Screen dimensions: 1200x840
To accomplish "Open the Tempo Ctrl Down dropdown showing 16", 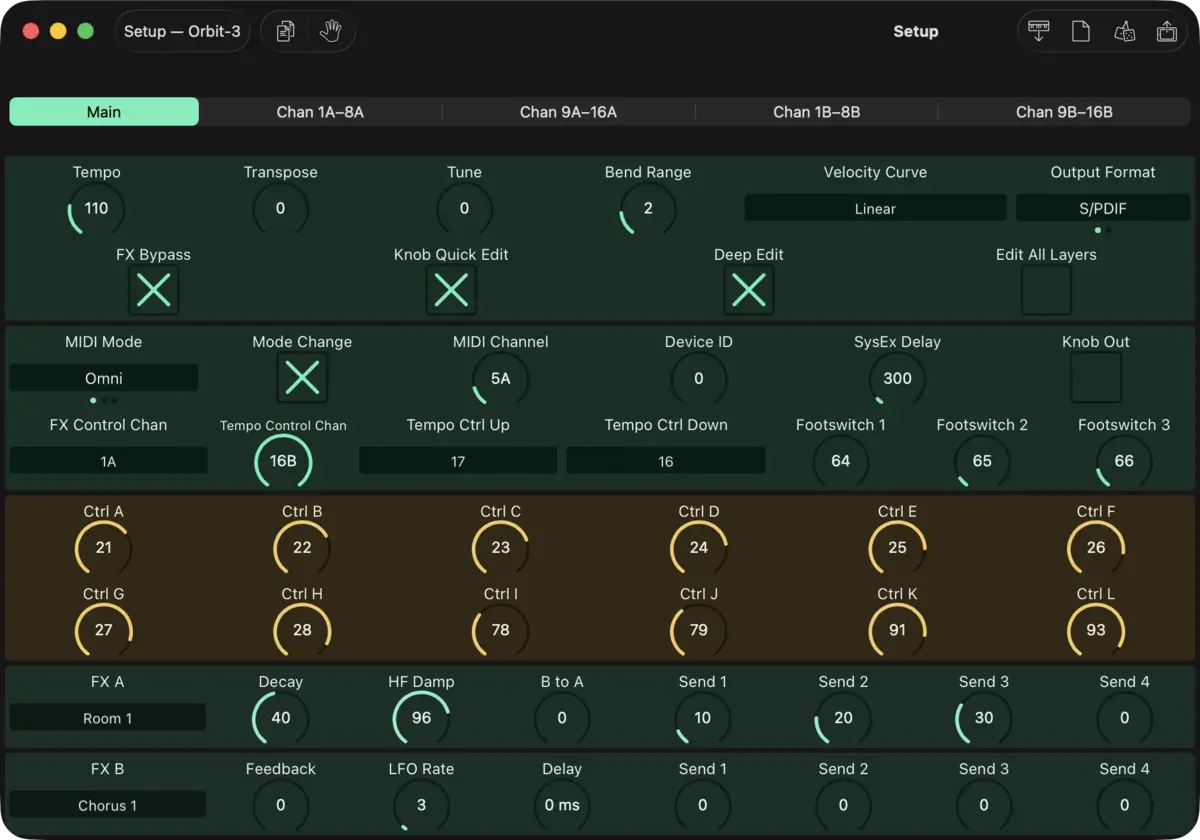I will pos(666,461).
